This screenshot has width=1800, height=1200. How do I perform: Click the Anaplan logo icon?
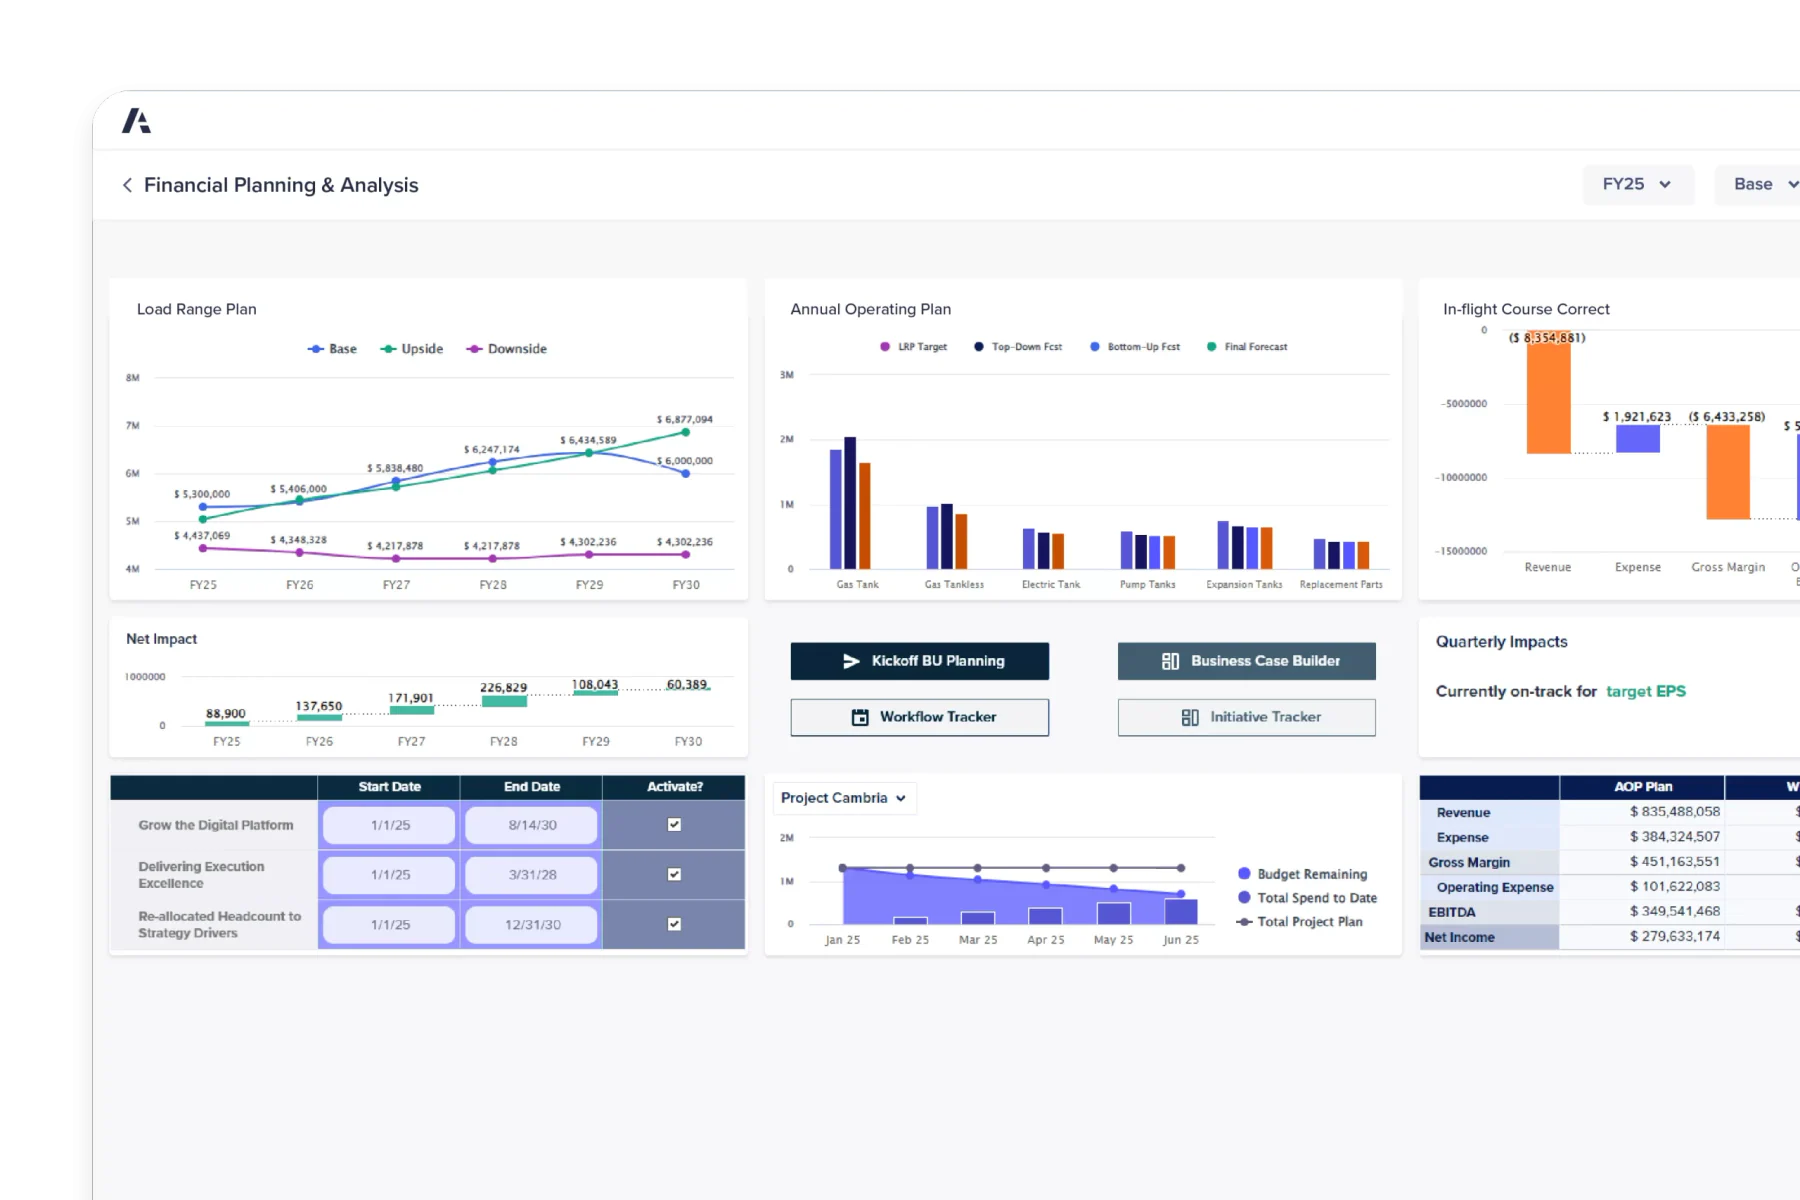(136, 121)
